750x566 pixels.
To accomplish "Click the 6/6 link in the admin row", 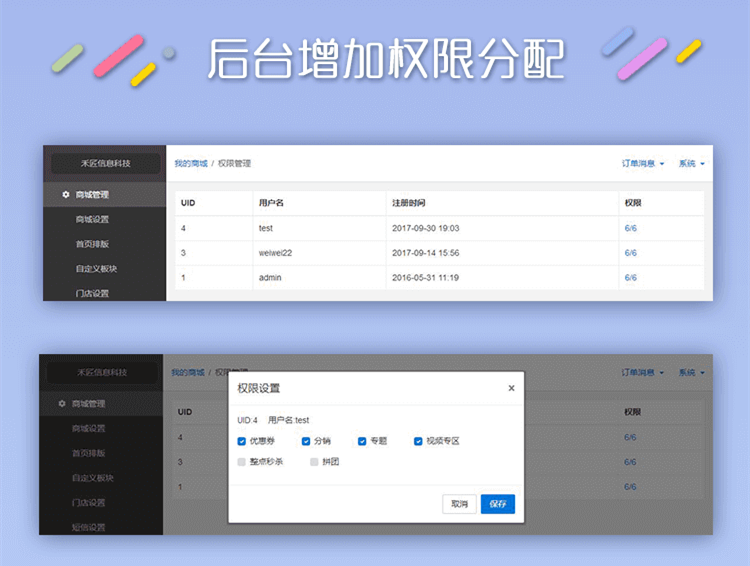I will click(630, 277).
